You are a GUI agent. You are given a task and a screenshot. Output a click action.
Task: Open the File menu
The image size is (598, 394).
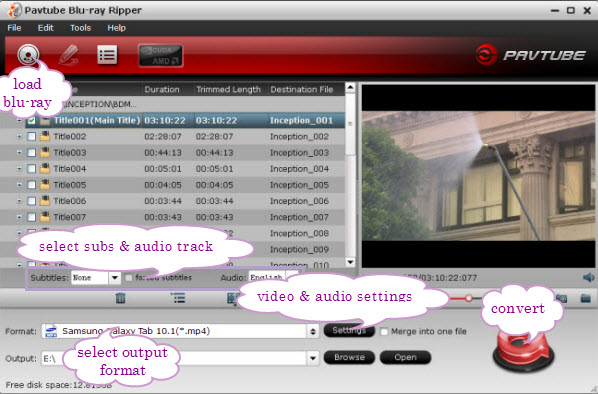coord(14,28)
